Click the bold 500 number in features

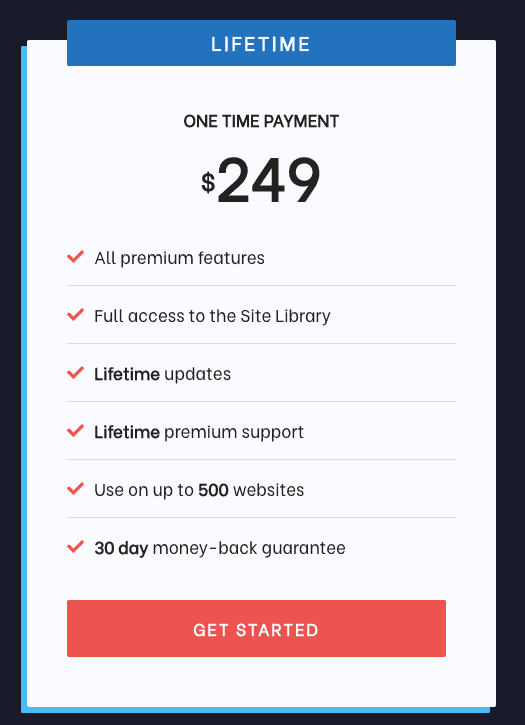coord(213,490)
